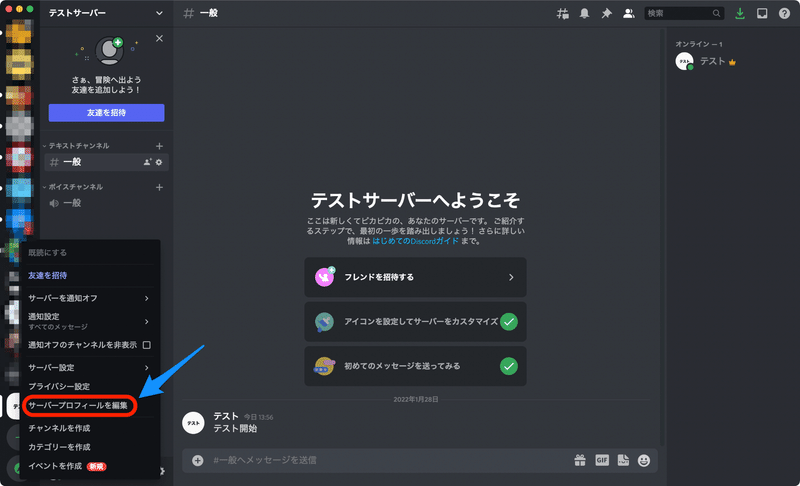Image resolution: width=800 pixels, height=486 pixels.
Task: Click the search magnifier icon
Action: 716,13
